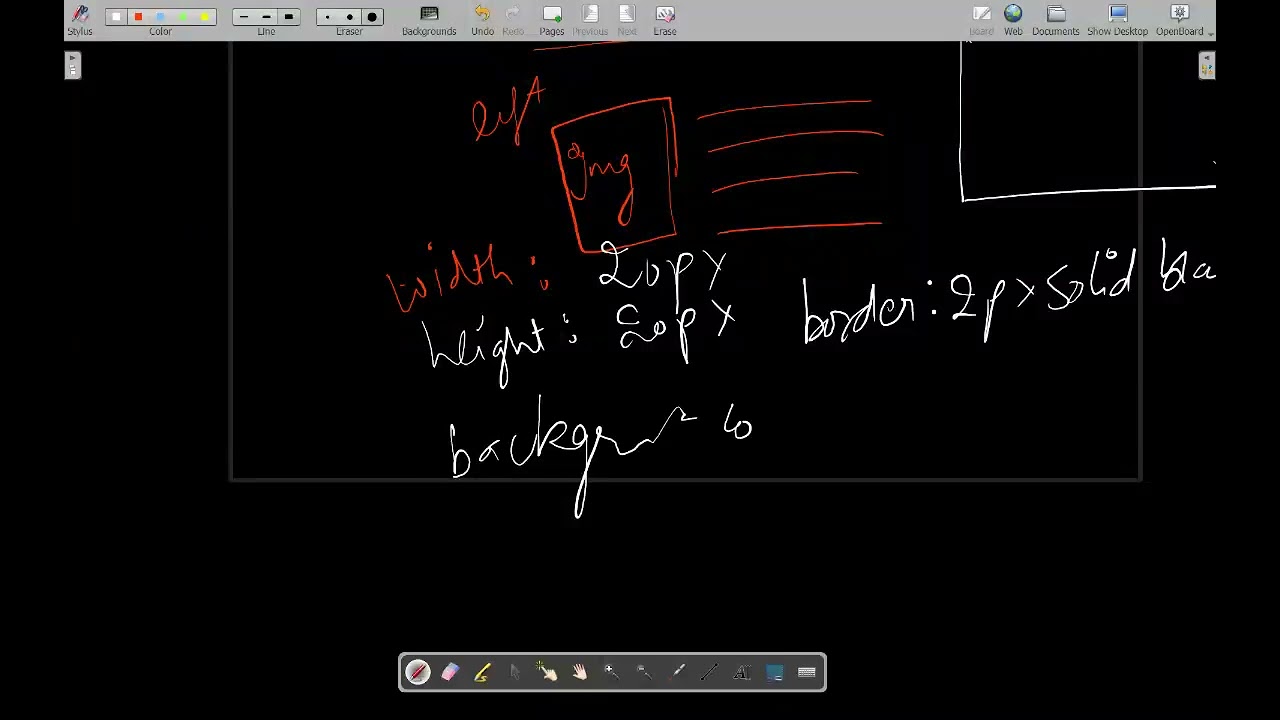Open the Backgrounds chooser

429,19
